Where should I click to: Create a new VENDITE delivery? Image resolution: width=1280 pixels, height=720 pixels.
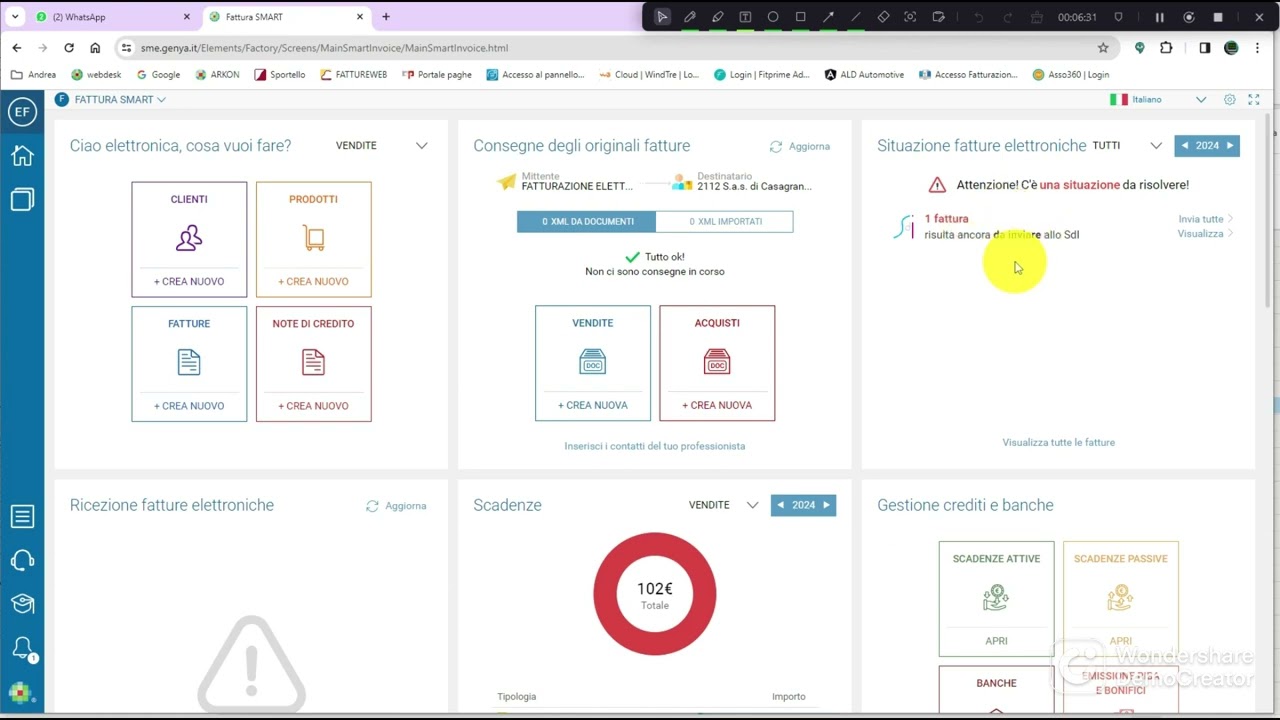[593, 405]
